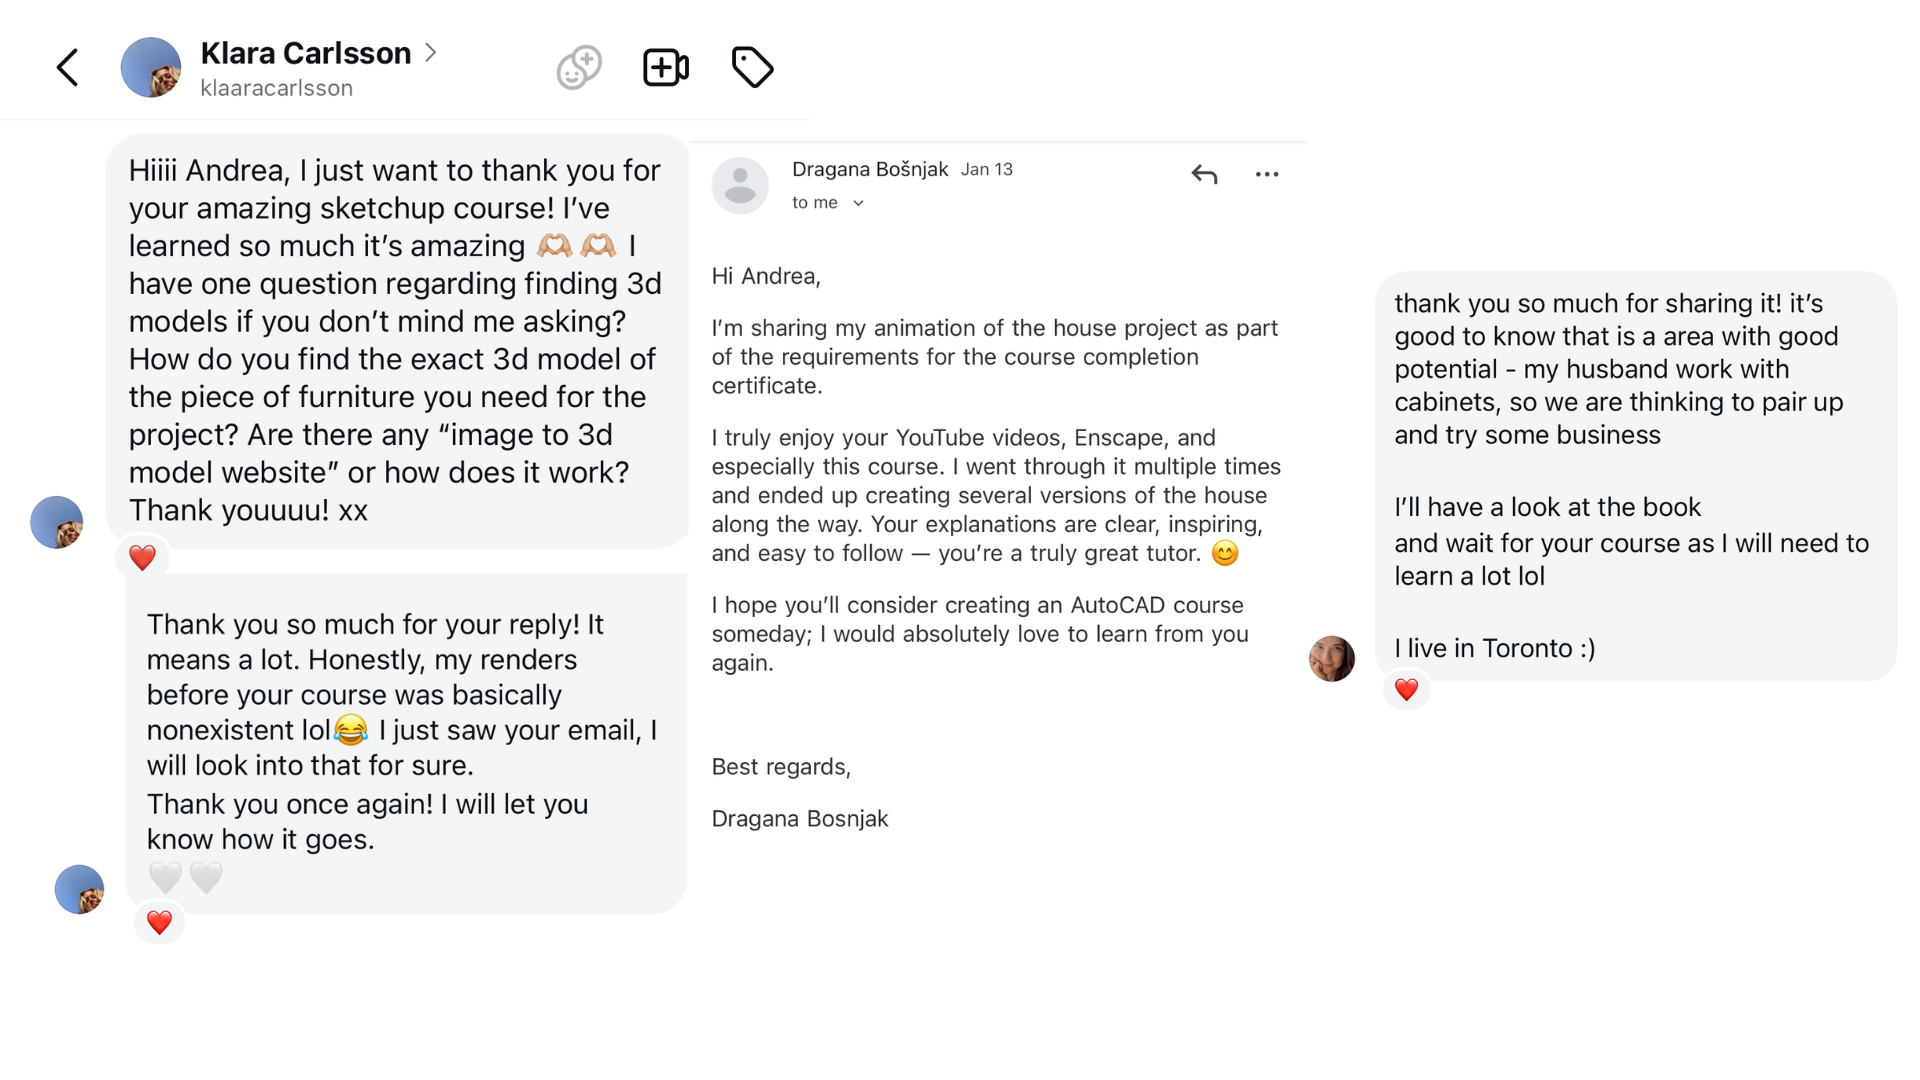1920x1080 pixels.
Task: Open Klara Carlsson's header profile picture
Action: [x=151, y=67]
